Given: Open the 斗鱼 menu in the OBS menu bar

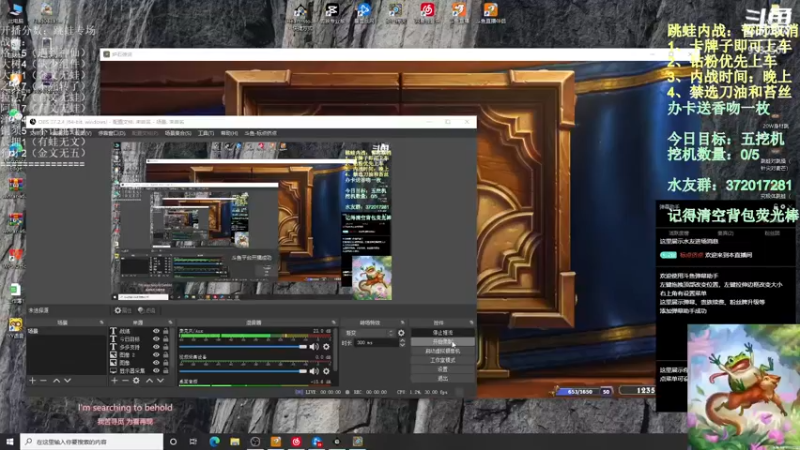Looking at the screenshot, I should click(261, 133).
